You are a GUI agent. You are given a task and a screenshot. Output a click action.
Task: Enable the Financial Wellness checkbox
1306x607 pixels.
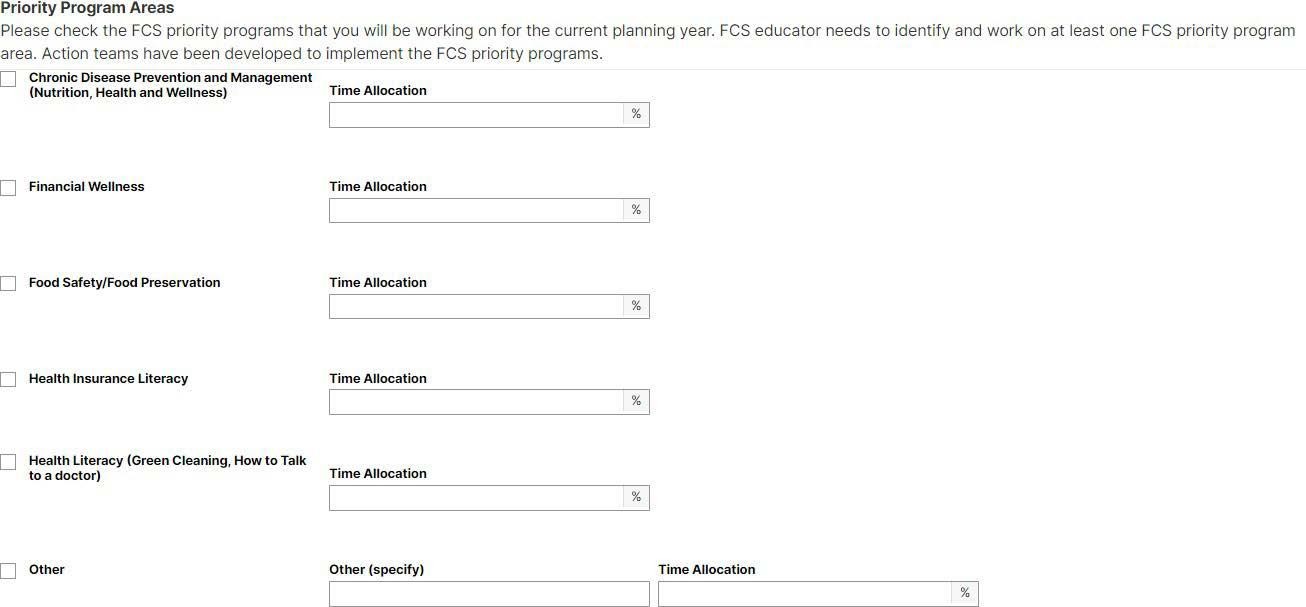[9, 187]
